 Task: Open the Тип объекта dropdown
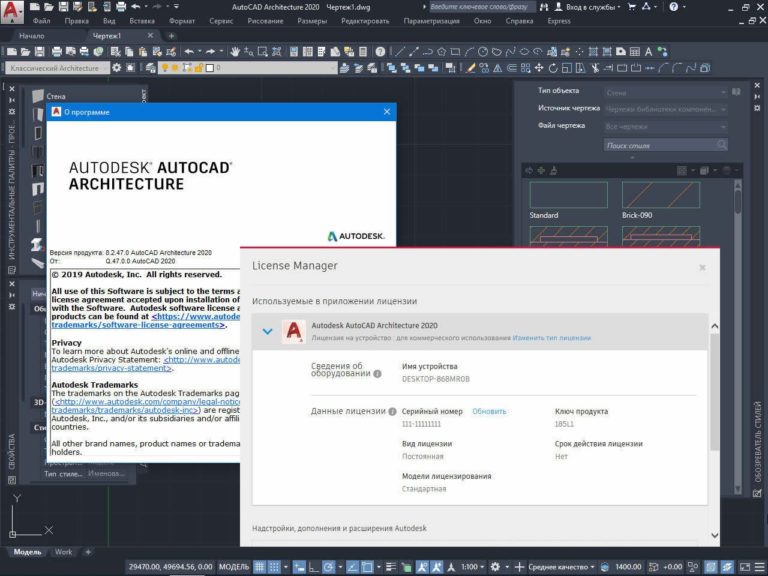pos(666,93)
